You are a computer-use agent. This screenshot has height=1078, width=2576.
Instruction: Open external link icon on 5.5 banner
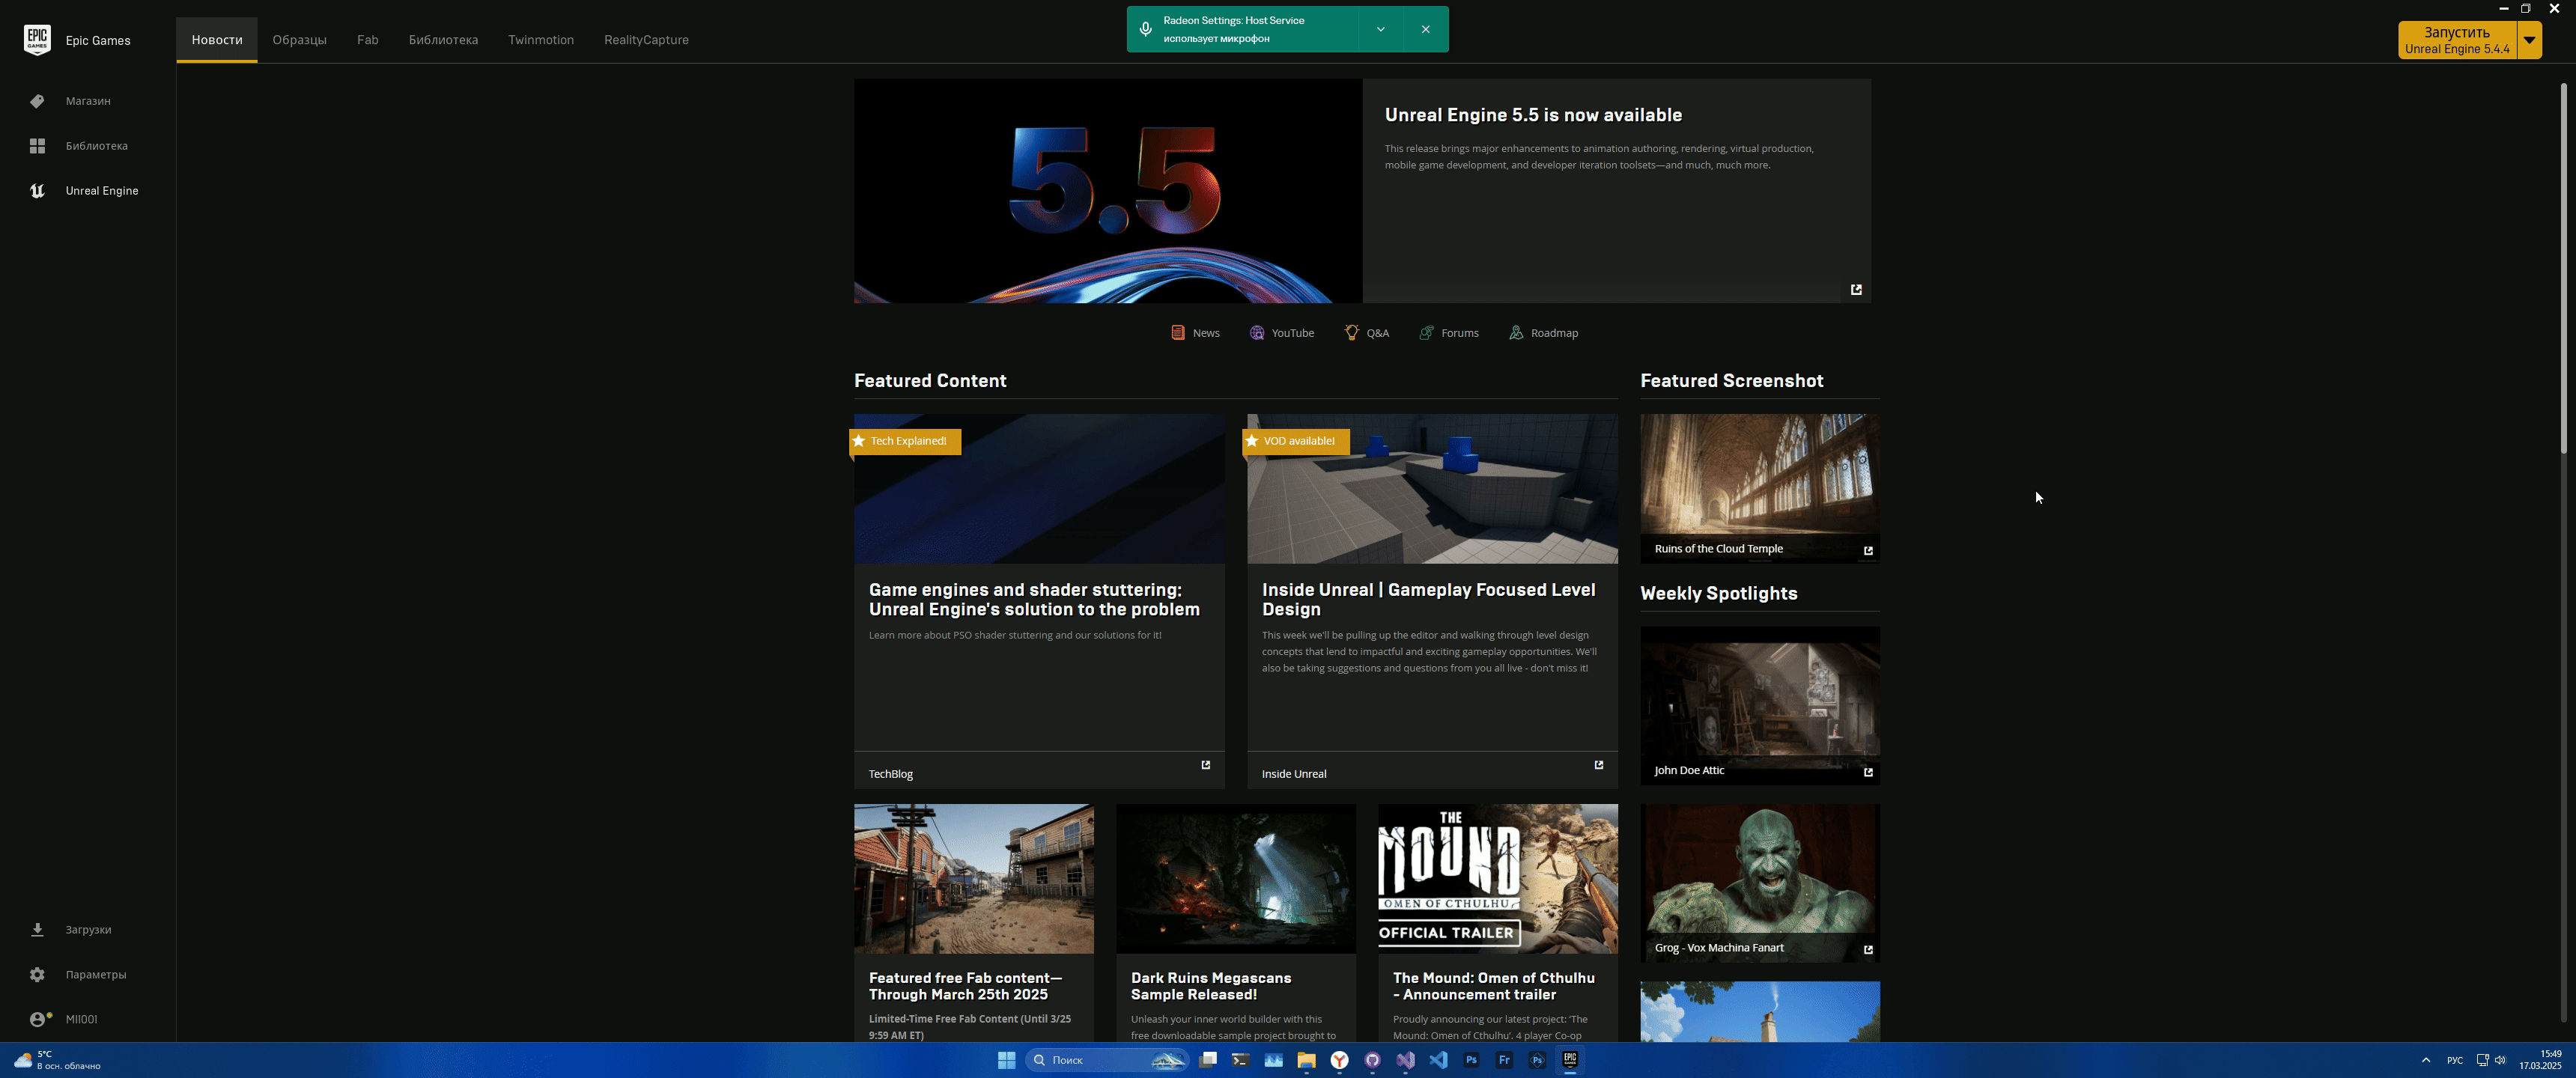point(1856,289)
